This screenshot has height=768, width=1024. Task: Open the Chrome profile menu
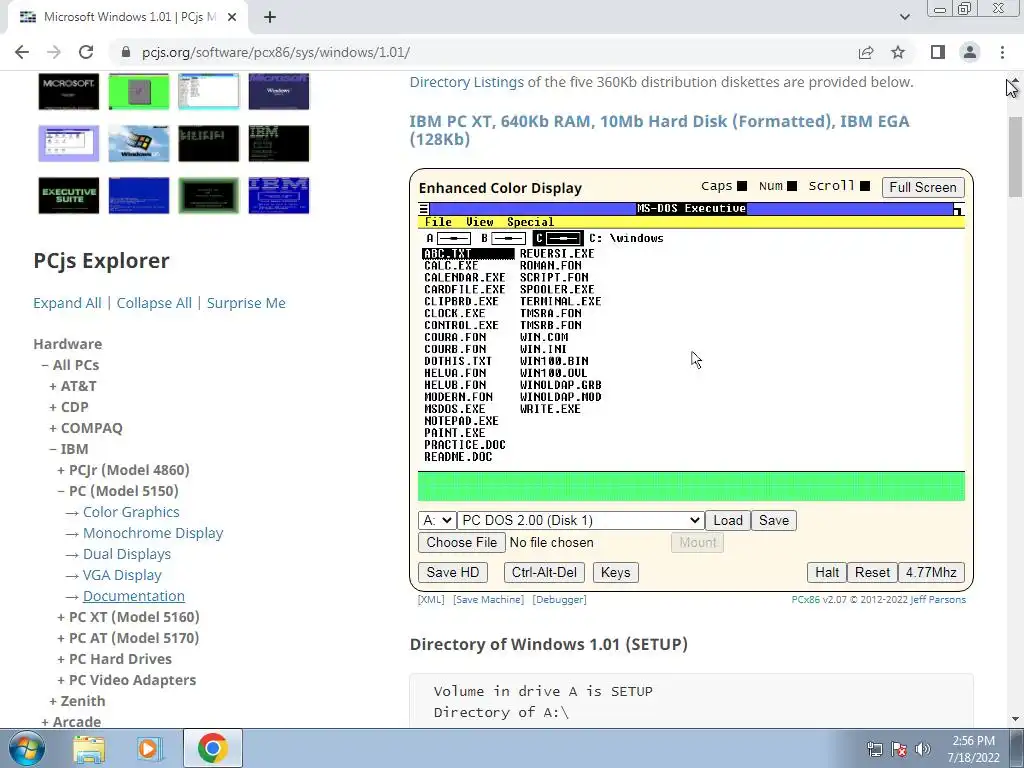(970, 52)
